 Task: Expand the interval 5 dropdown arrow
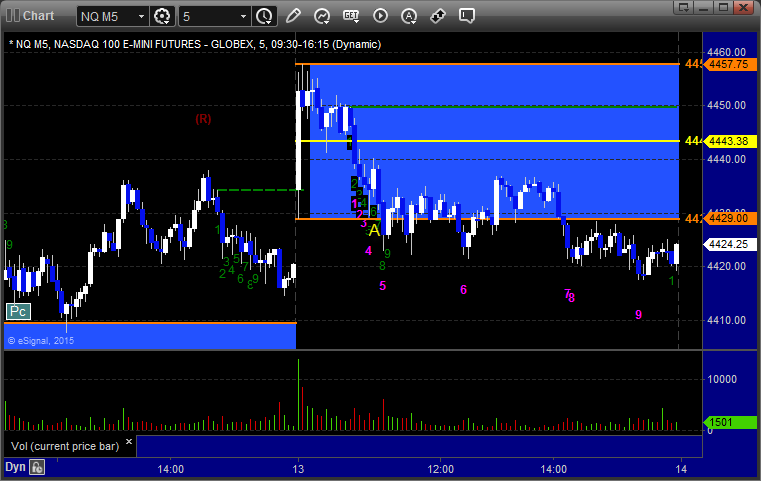pyautogui.click(x=244, y=17)
